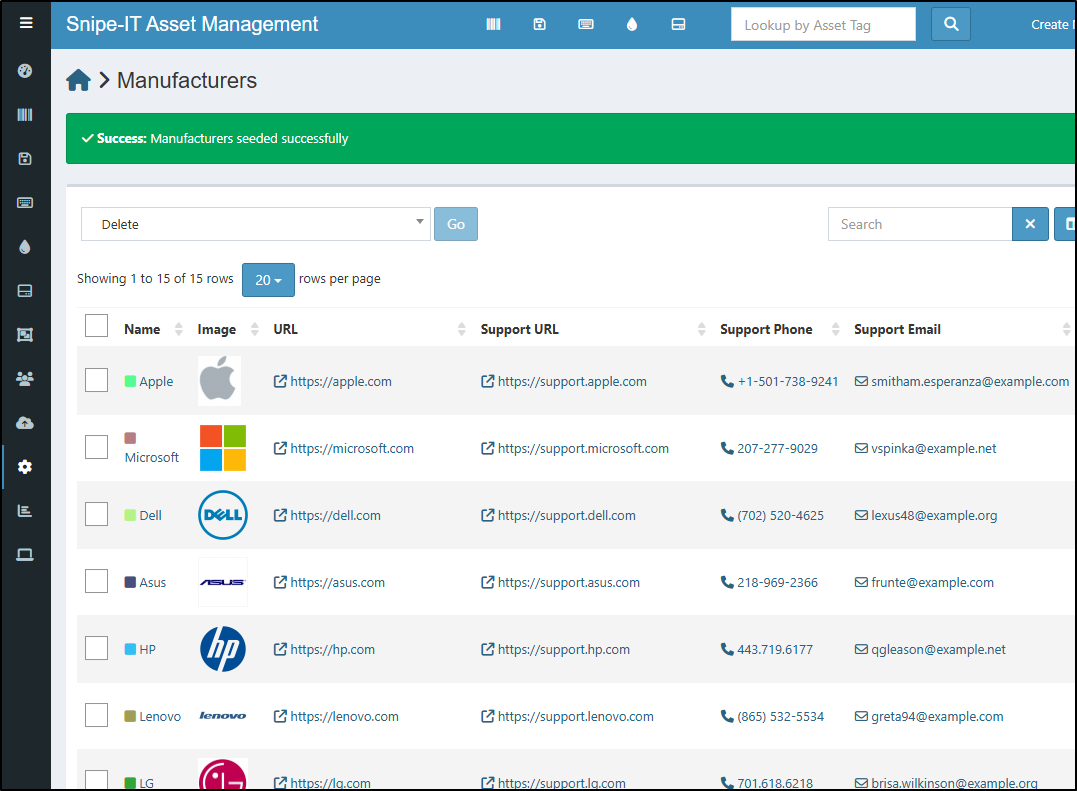1077x791 pixels.
Task: Open People via the users sidebar icon
Action: [26, 379]
